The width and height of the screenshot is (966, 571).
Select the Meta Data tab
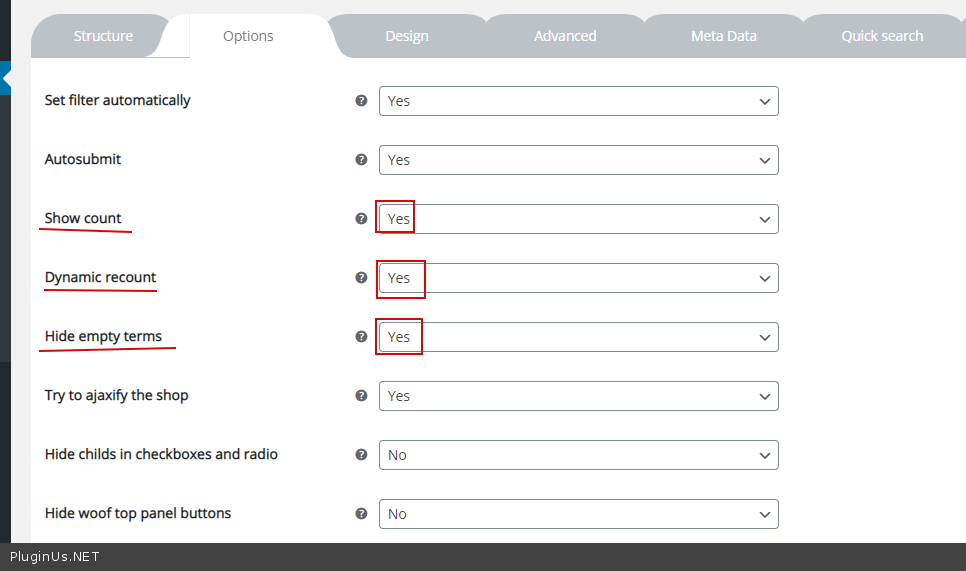click(723, 36)
